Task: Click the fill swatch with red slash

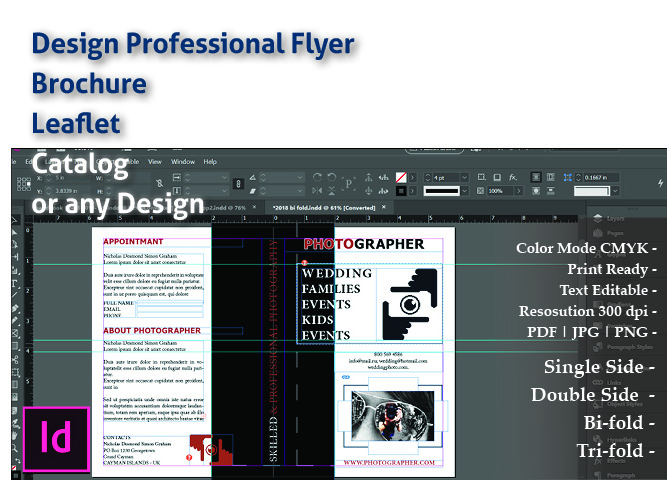Action: click(x=401, y=177)
